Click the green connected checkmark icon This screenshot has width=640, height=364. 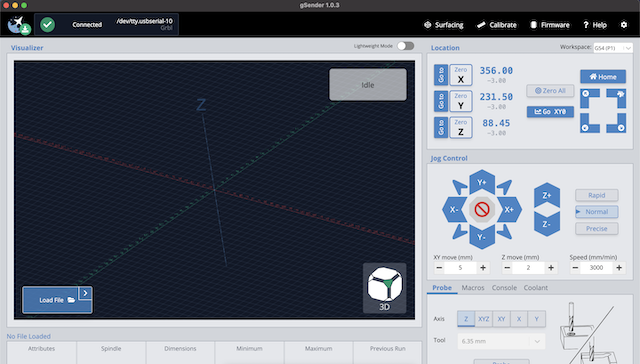click(47, 25)
